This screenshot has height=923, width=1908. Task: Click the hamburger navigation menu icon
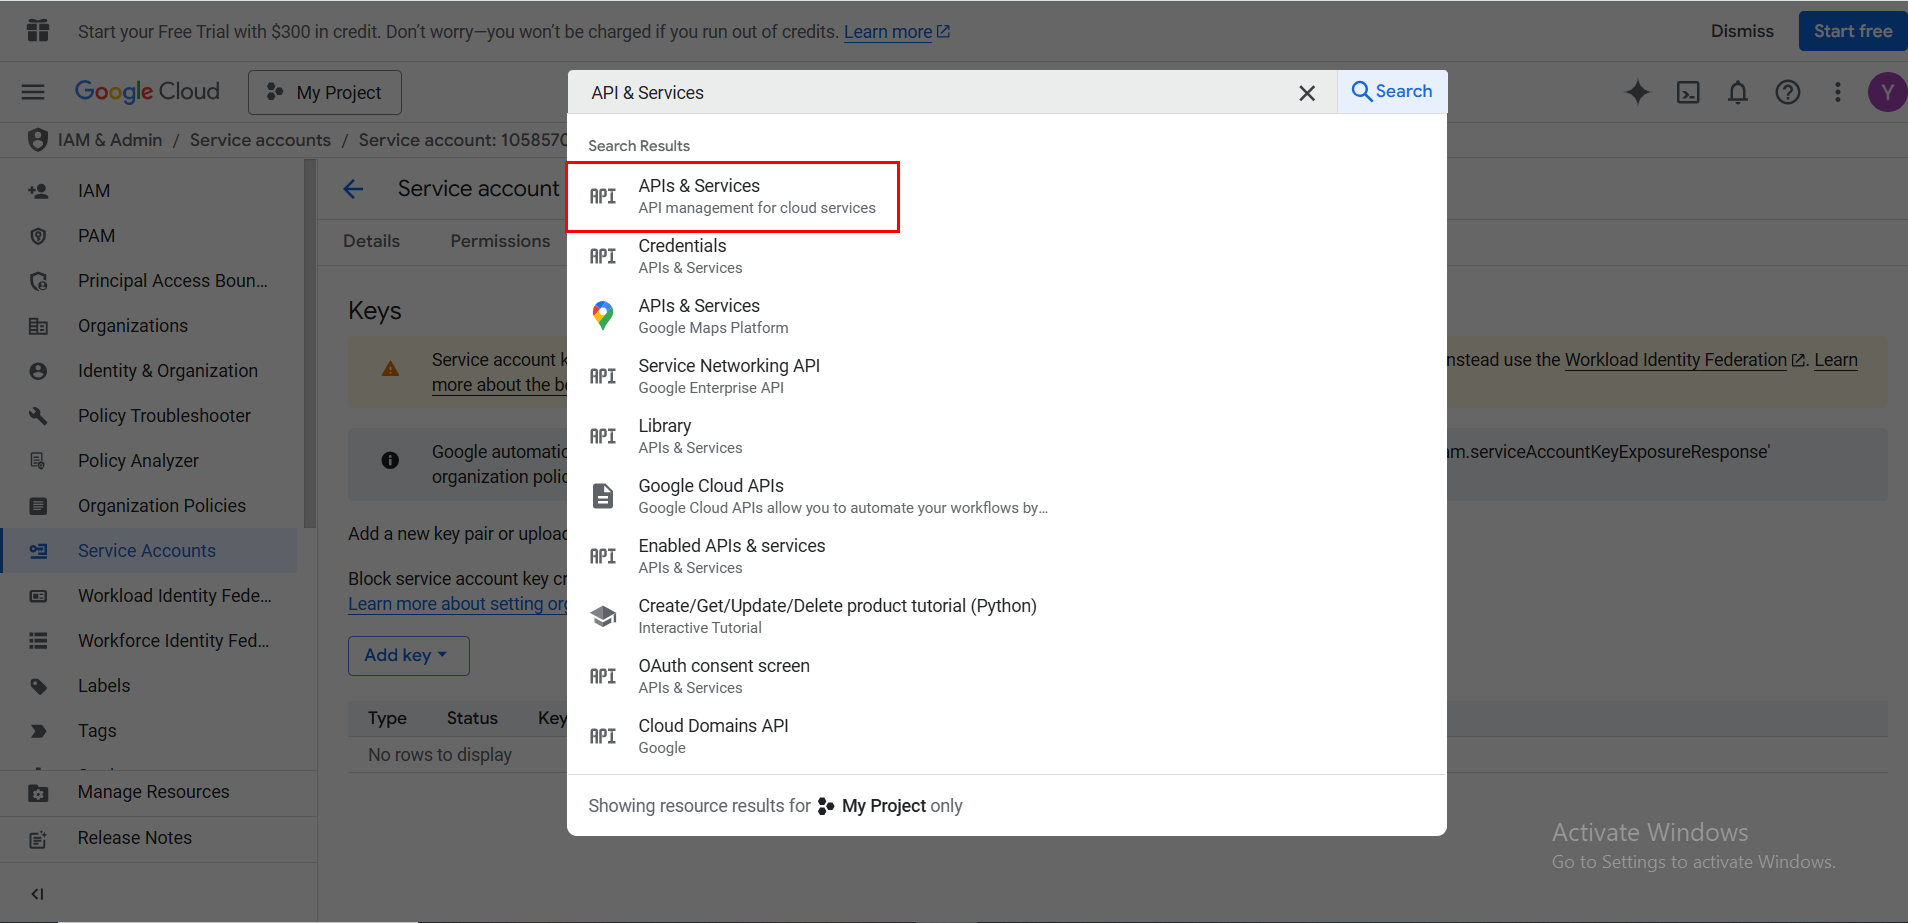(x=33, y=92)
